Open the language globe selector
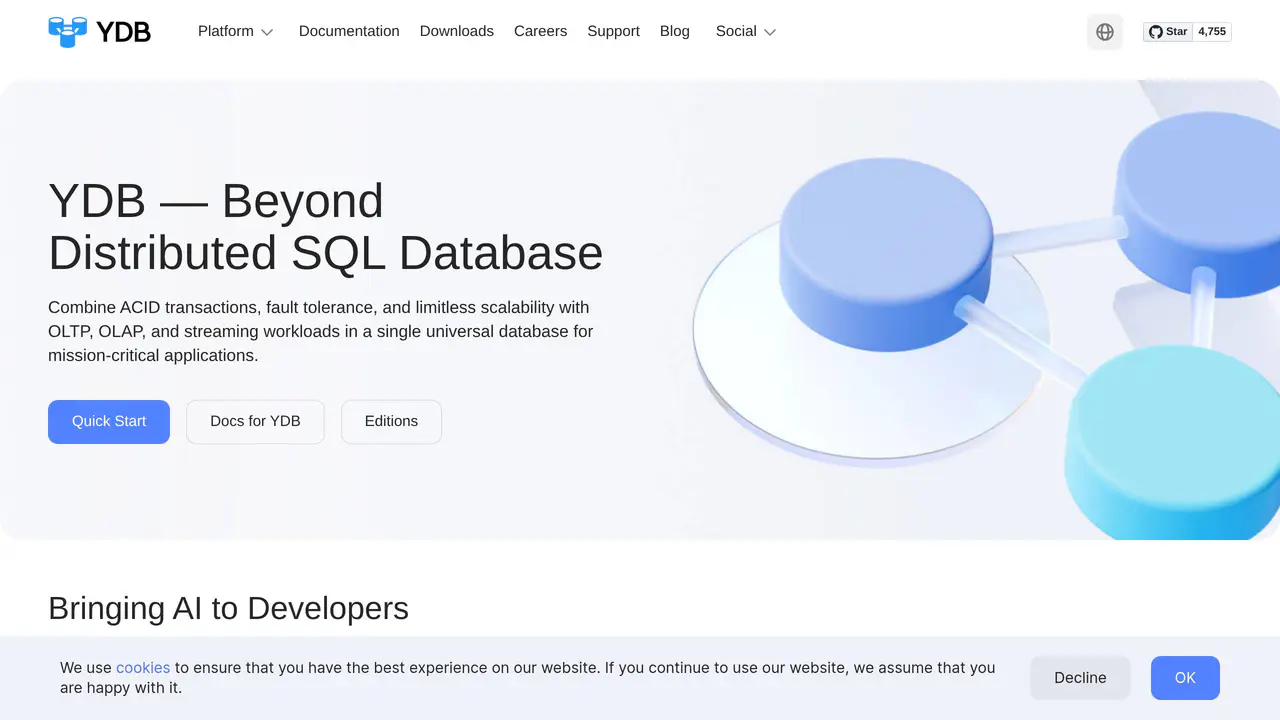Image resolution: width=1280 pixels, height=720 pixels. click(1105, 32)
